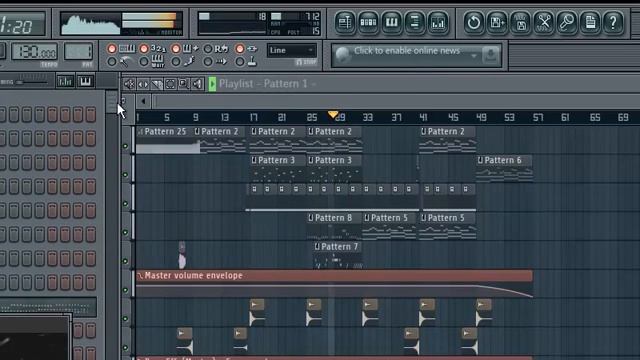Click the tempo display value
This screenshot has height=360, width=640.
34,52
